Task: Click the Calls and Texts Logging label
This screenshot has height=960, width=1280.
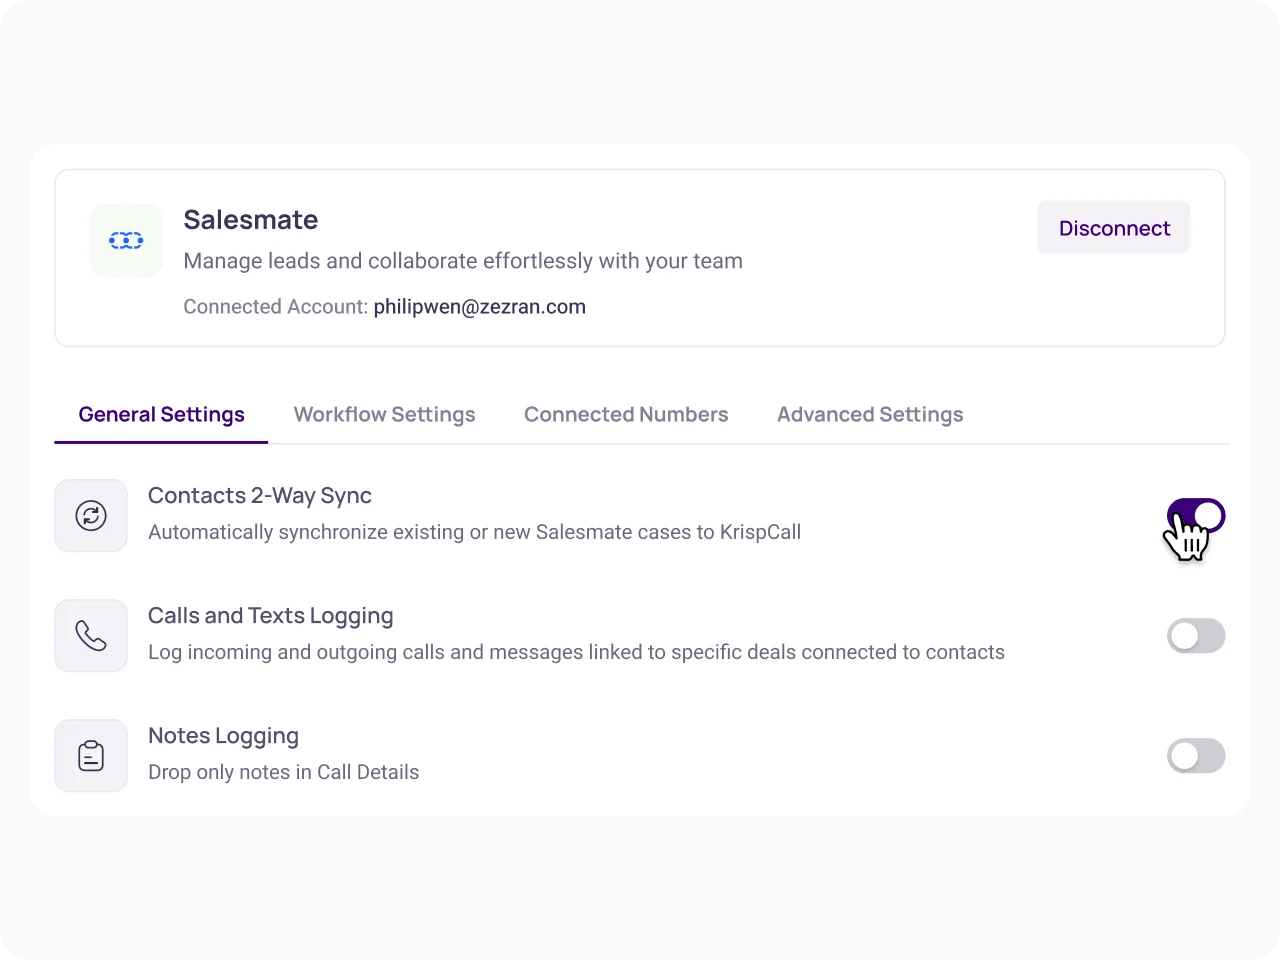Action: pyautogui.click(x=271, y=616)
